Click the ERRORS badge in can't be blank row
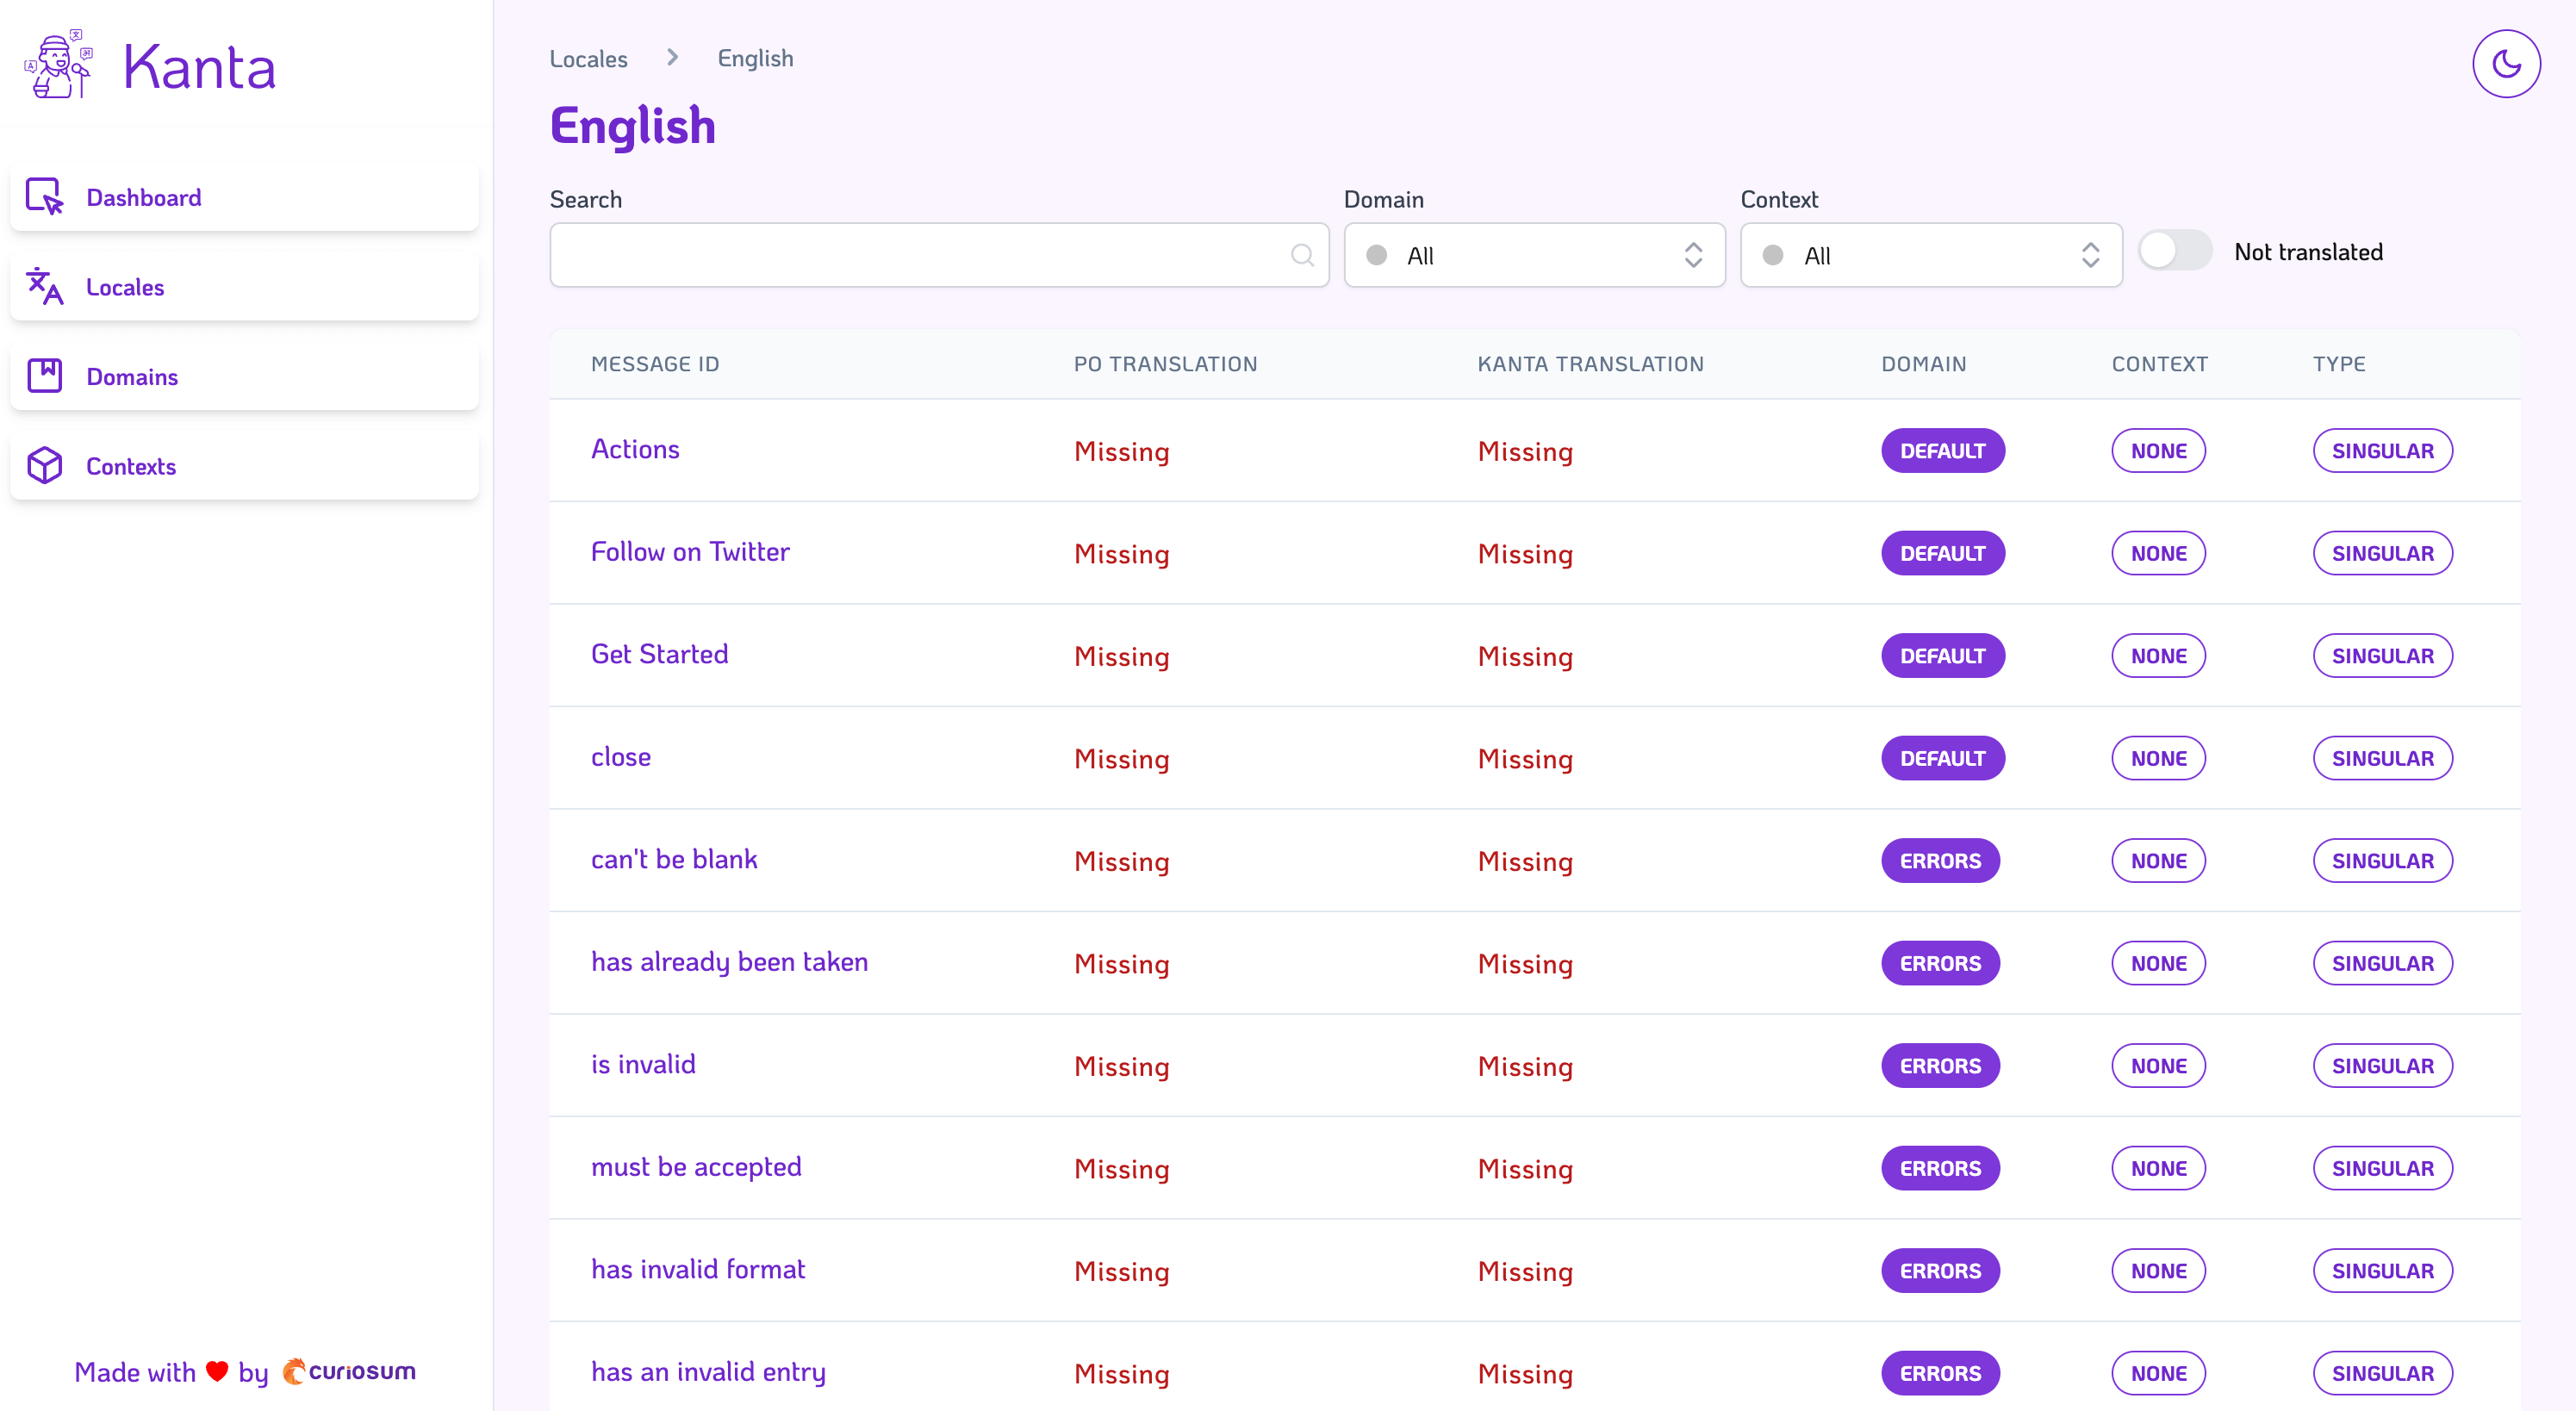This screenshot has width=2576, height=1411. (1940, 861)
